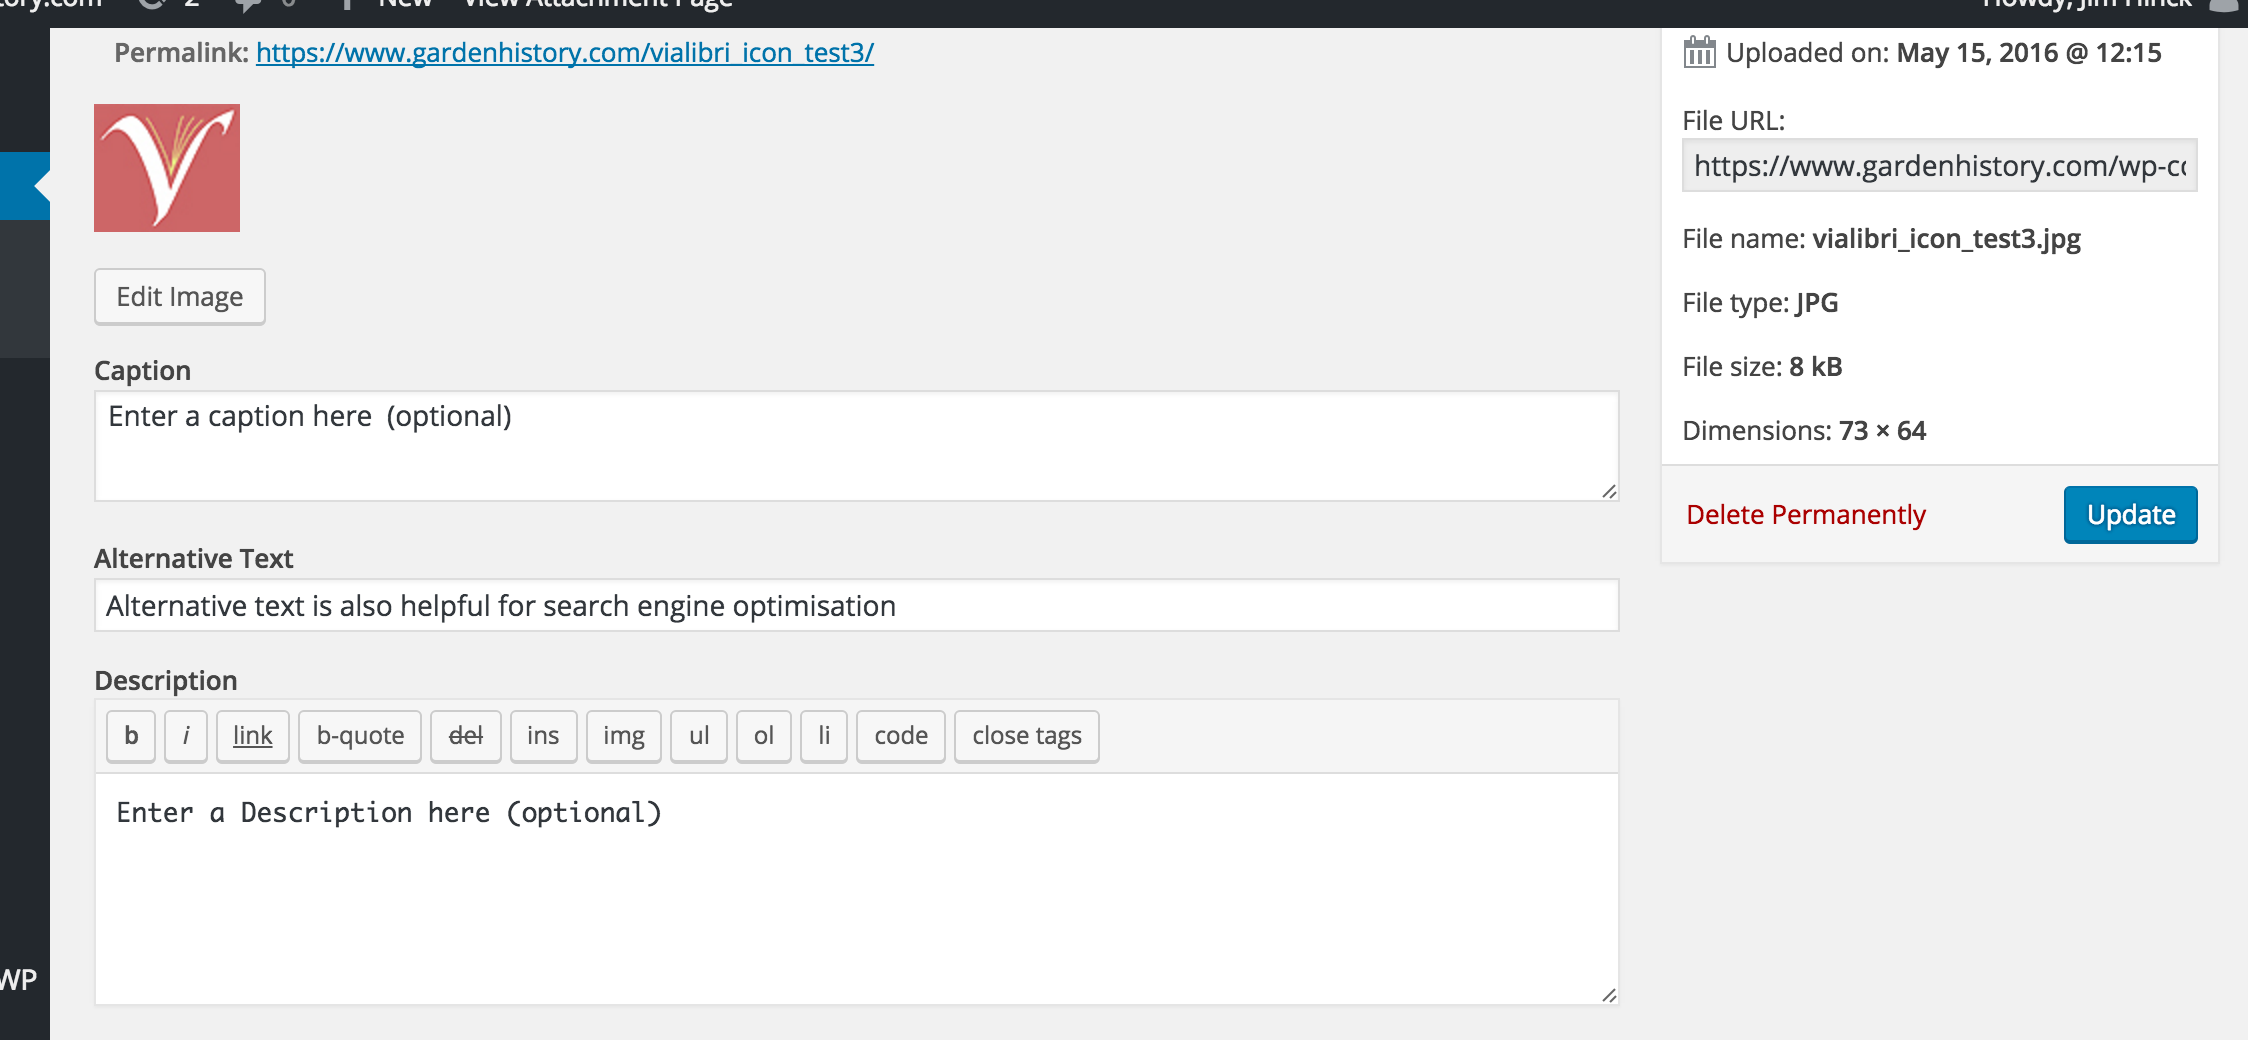2248x1040 pixels.
Task: Open the vialibri_icon_test3 permalink
Action: [565, 53]
